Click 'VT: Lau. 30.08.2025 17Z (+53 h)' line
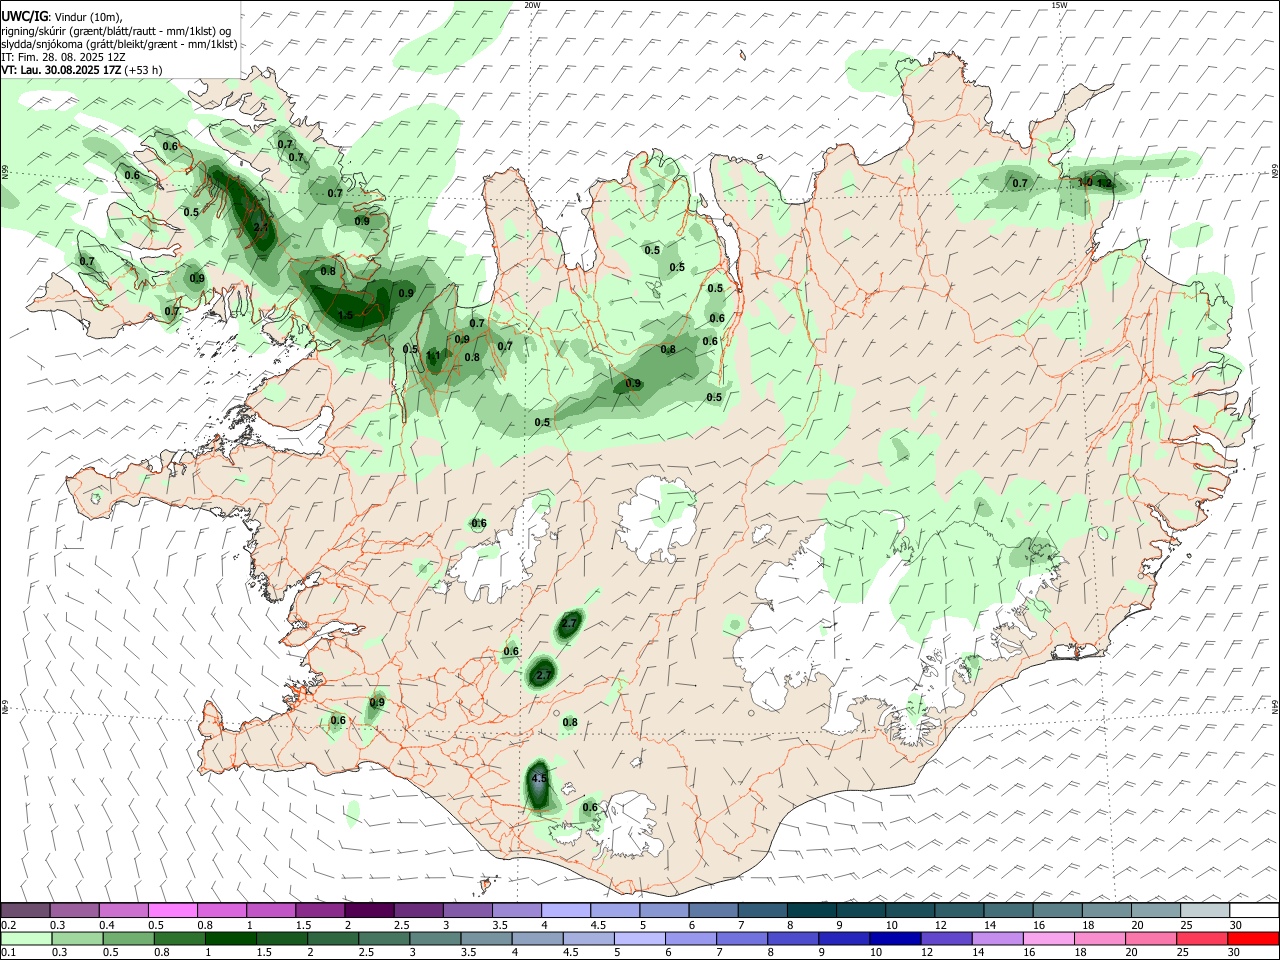 pos(81,70)
